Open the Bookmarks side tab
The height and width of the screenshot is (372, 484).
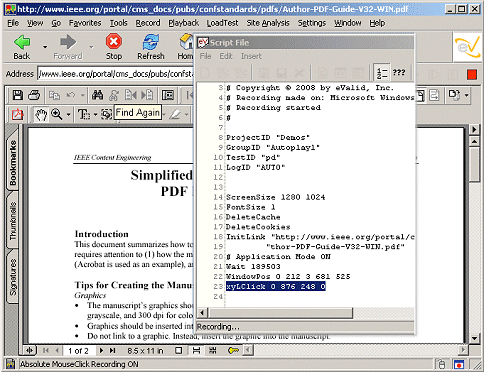pos(13,163)
